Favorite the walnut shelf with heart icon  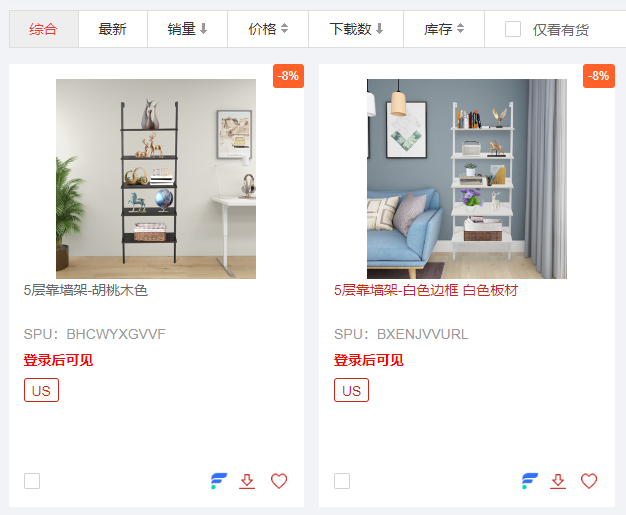pos(279,481)
